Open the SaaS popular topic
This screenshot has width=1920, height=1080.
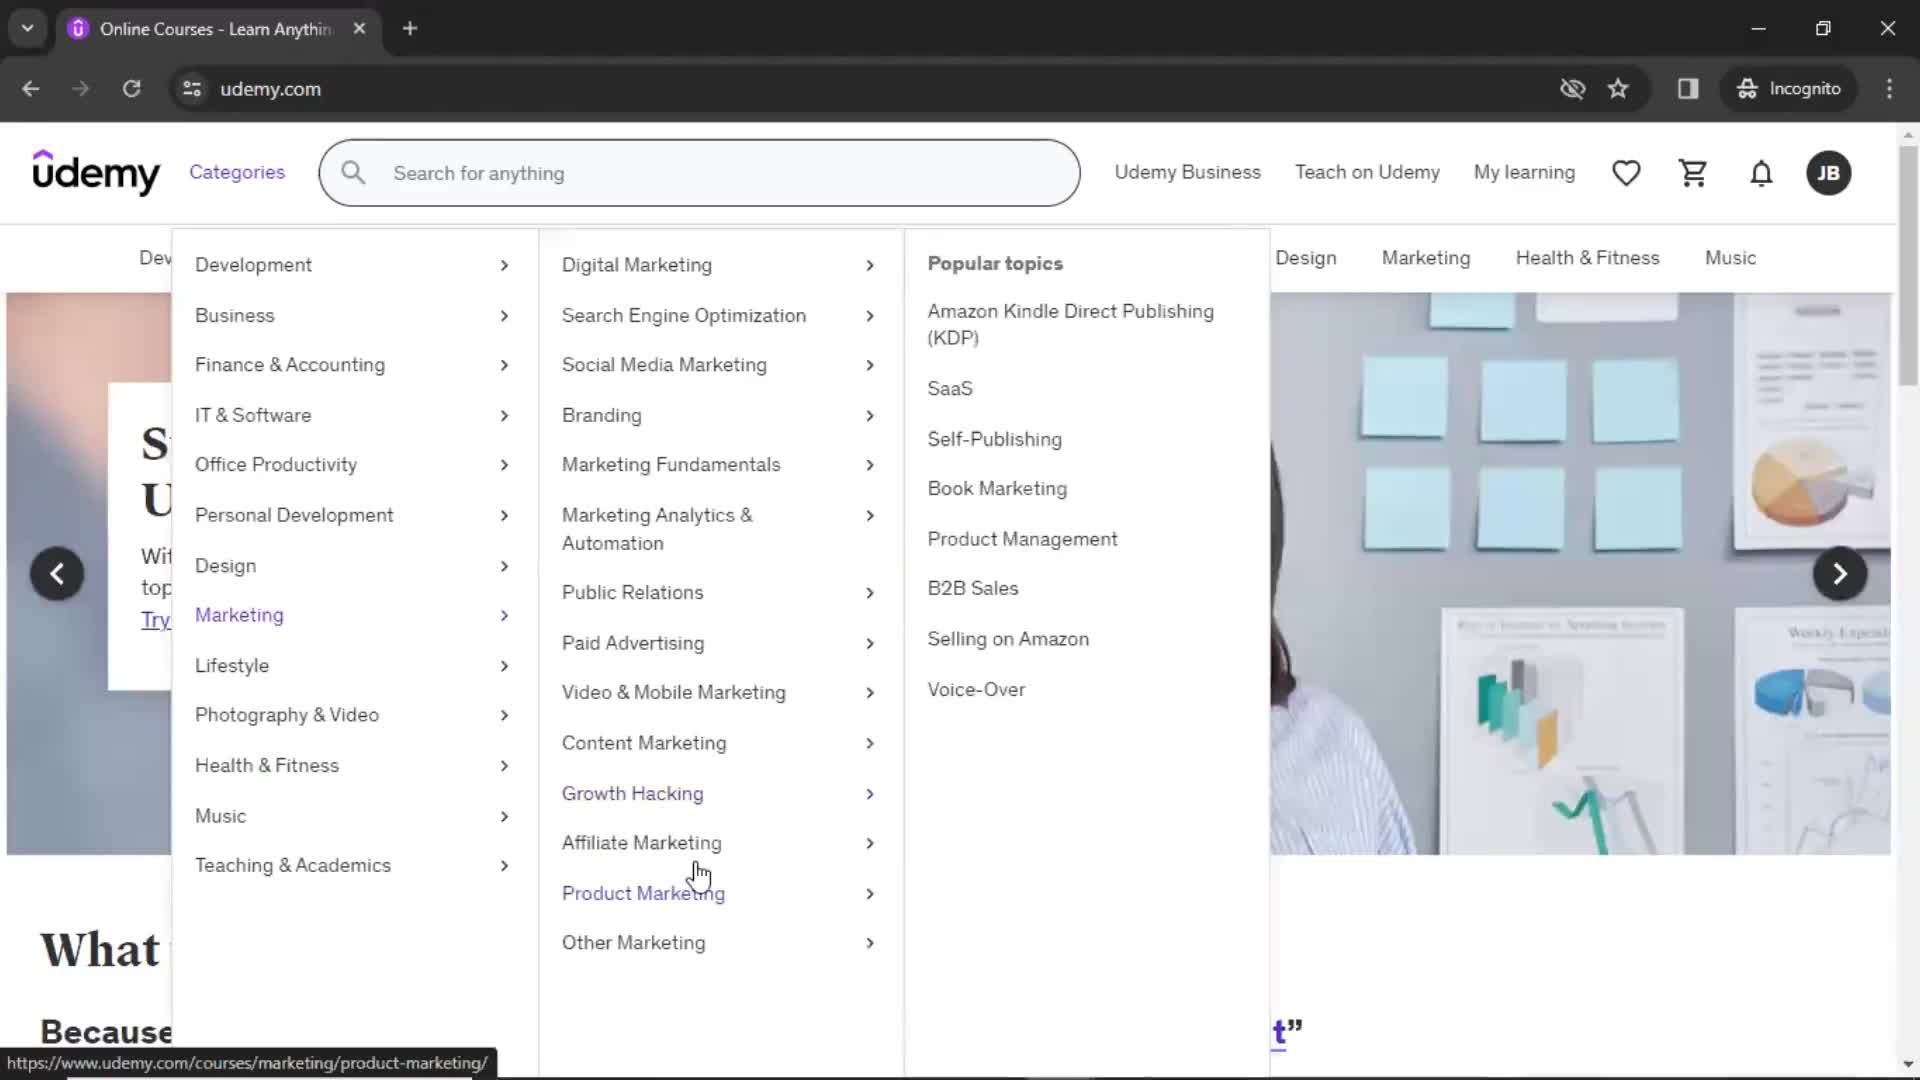pyautogui.click(x=950, y=388)
